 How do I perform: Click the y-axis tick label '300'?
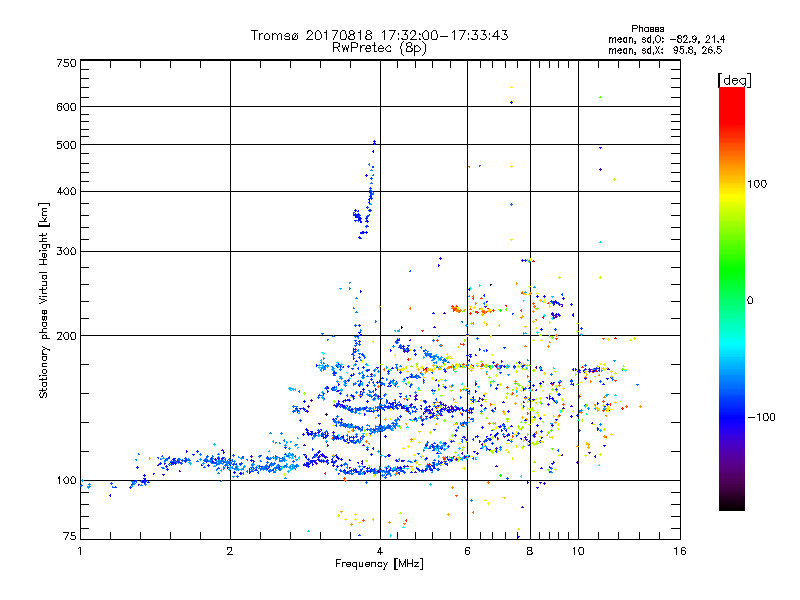pos(66,252)
